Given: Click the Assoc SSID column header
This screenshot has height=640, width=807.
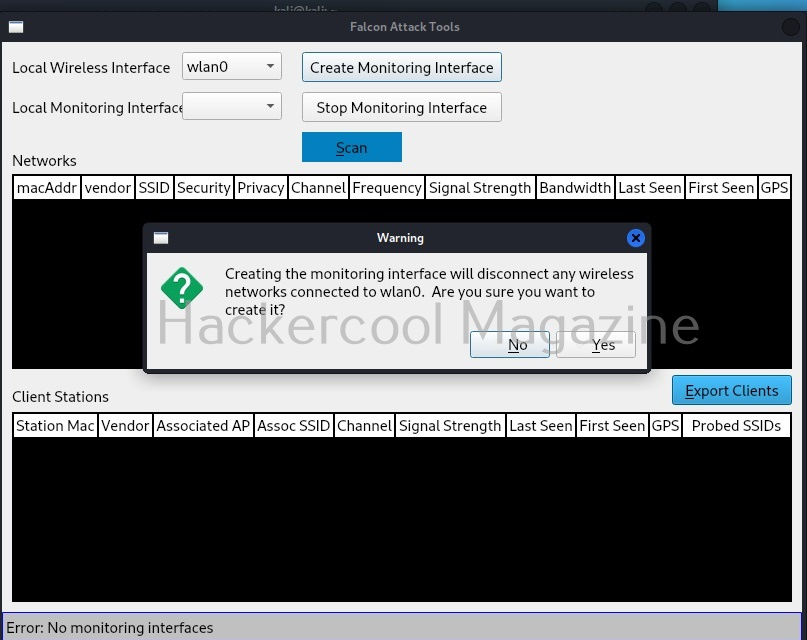Looking at the screenshot, I should (293, 425).
